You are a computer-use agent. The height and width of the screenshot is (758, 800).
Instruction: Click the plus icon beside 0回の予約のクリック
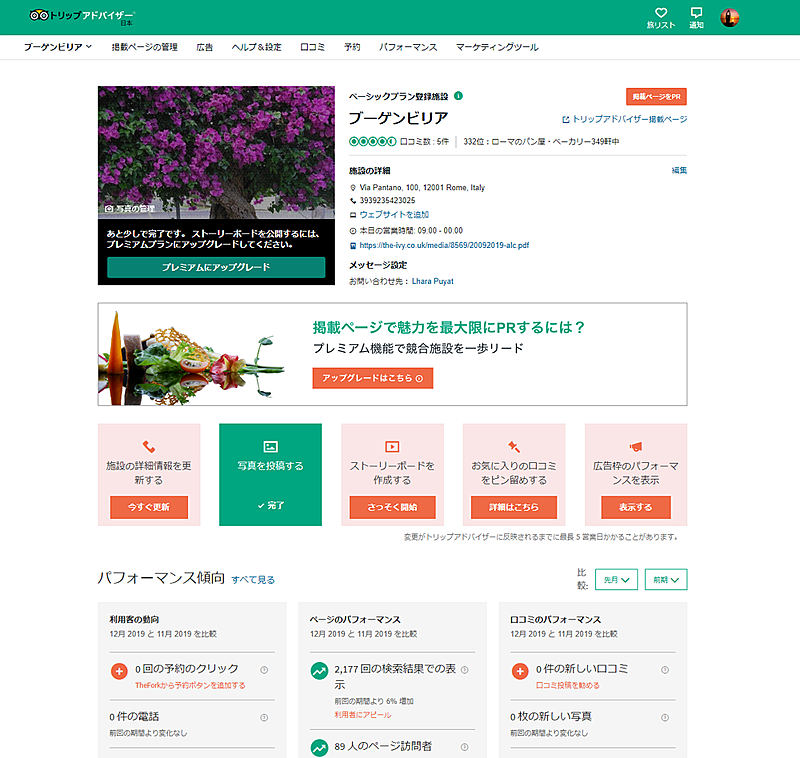(119, 671)
